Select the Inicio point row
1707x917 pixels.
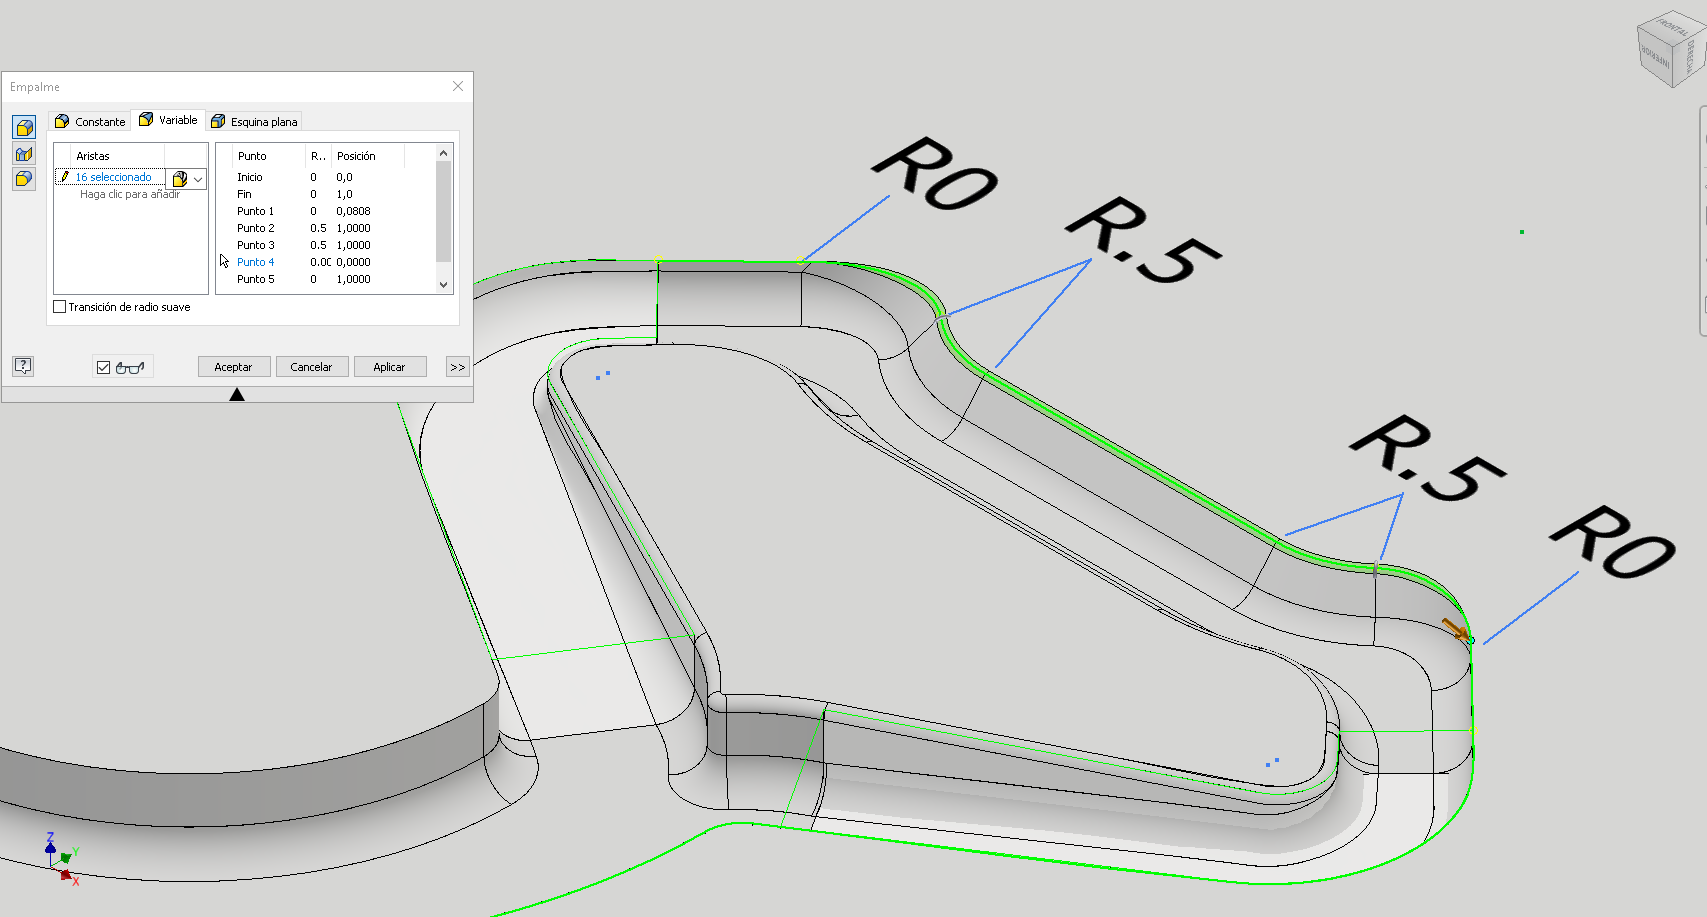coord(326,177)
